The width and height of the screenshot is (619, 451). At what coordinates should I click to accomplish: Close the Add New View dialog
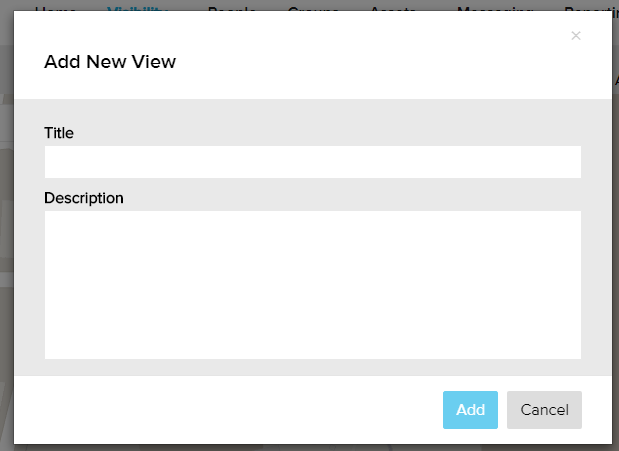pos(575,36)
